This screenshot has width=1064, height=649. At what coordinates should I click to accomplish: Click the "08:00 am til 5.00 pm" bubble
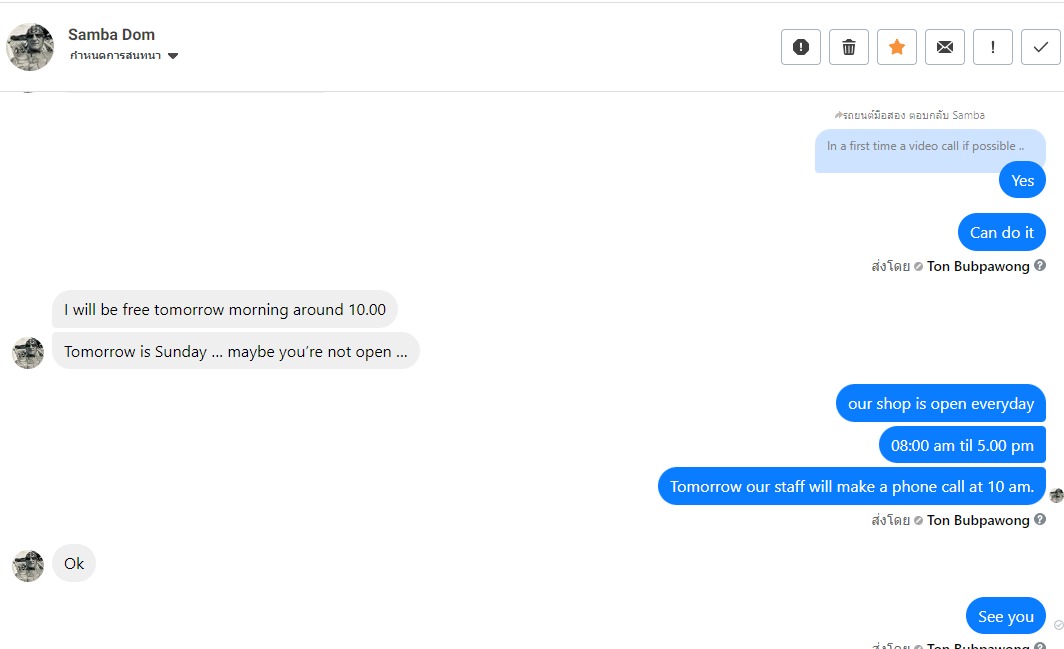pyautogui.click(x=962, y=445)
